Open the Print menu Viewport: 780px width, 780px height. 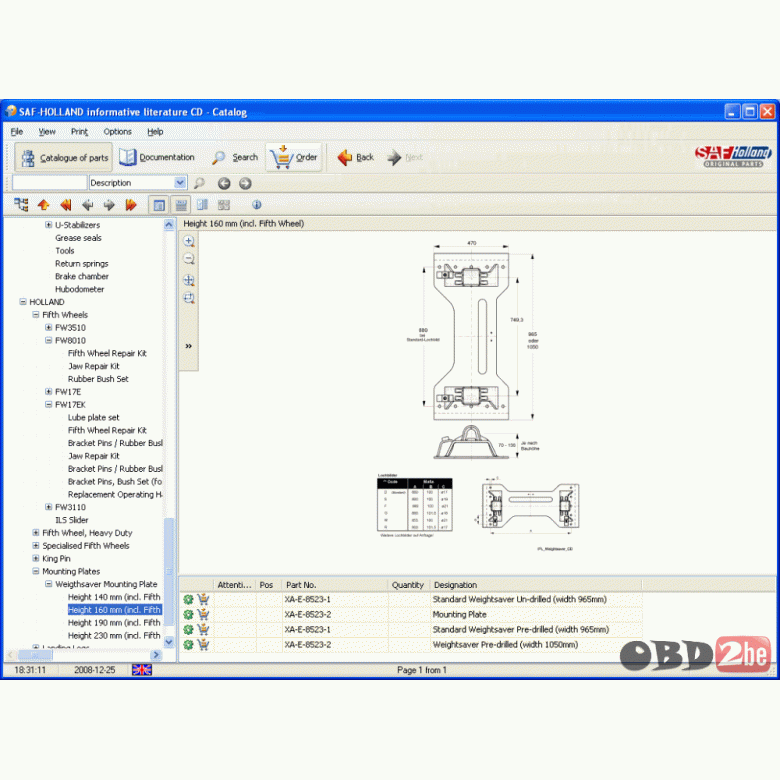pyautogui.click(x=79, y=132)
